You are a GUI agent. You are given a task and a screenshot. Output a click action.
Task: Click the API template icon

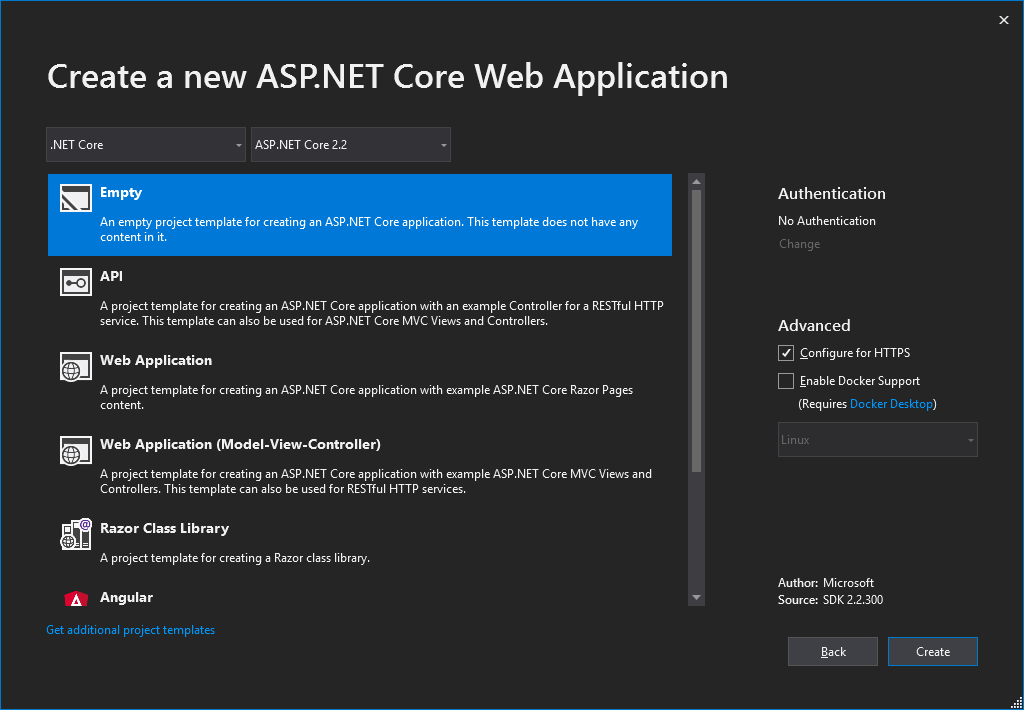pos(76,283)
